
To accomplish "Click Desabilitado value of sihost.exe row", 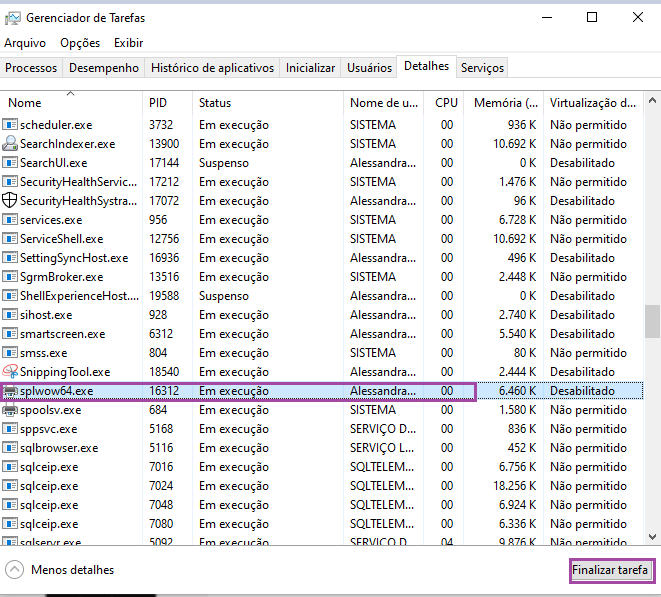I will (x=582, y=315).
